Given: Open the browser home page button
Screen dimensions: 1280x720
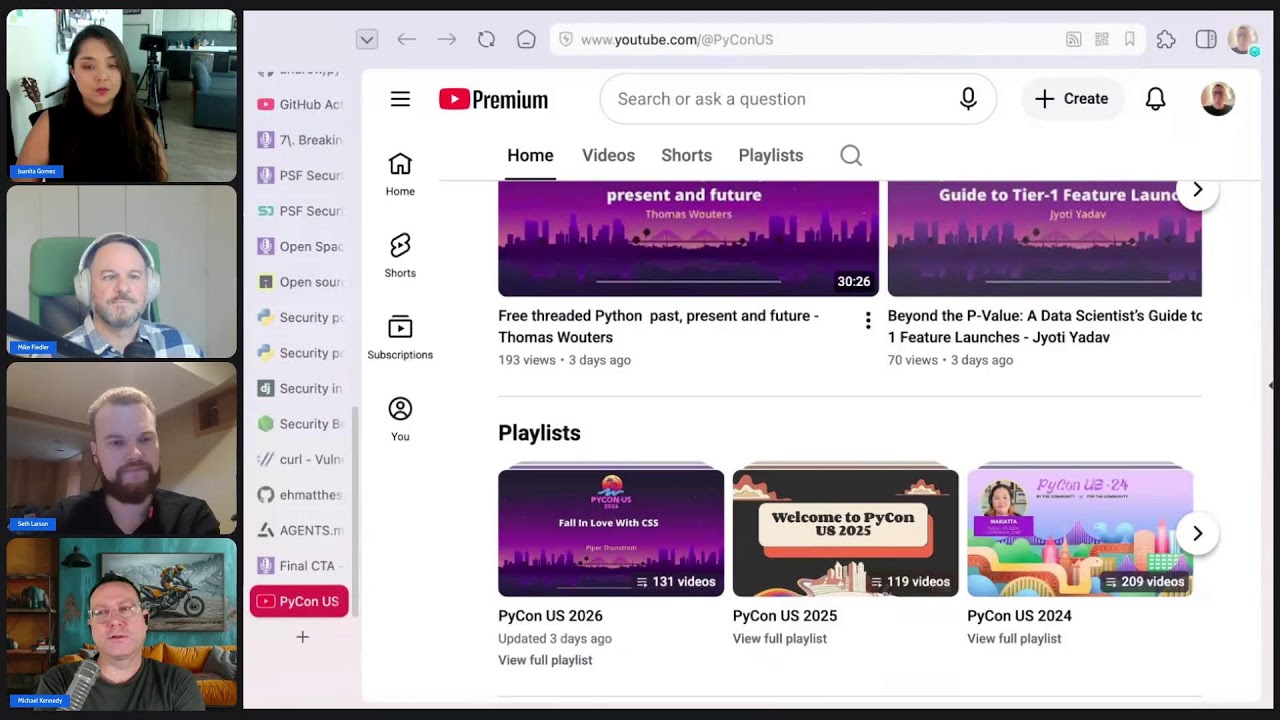Looking at the screenshot, I should (526, 39).
